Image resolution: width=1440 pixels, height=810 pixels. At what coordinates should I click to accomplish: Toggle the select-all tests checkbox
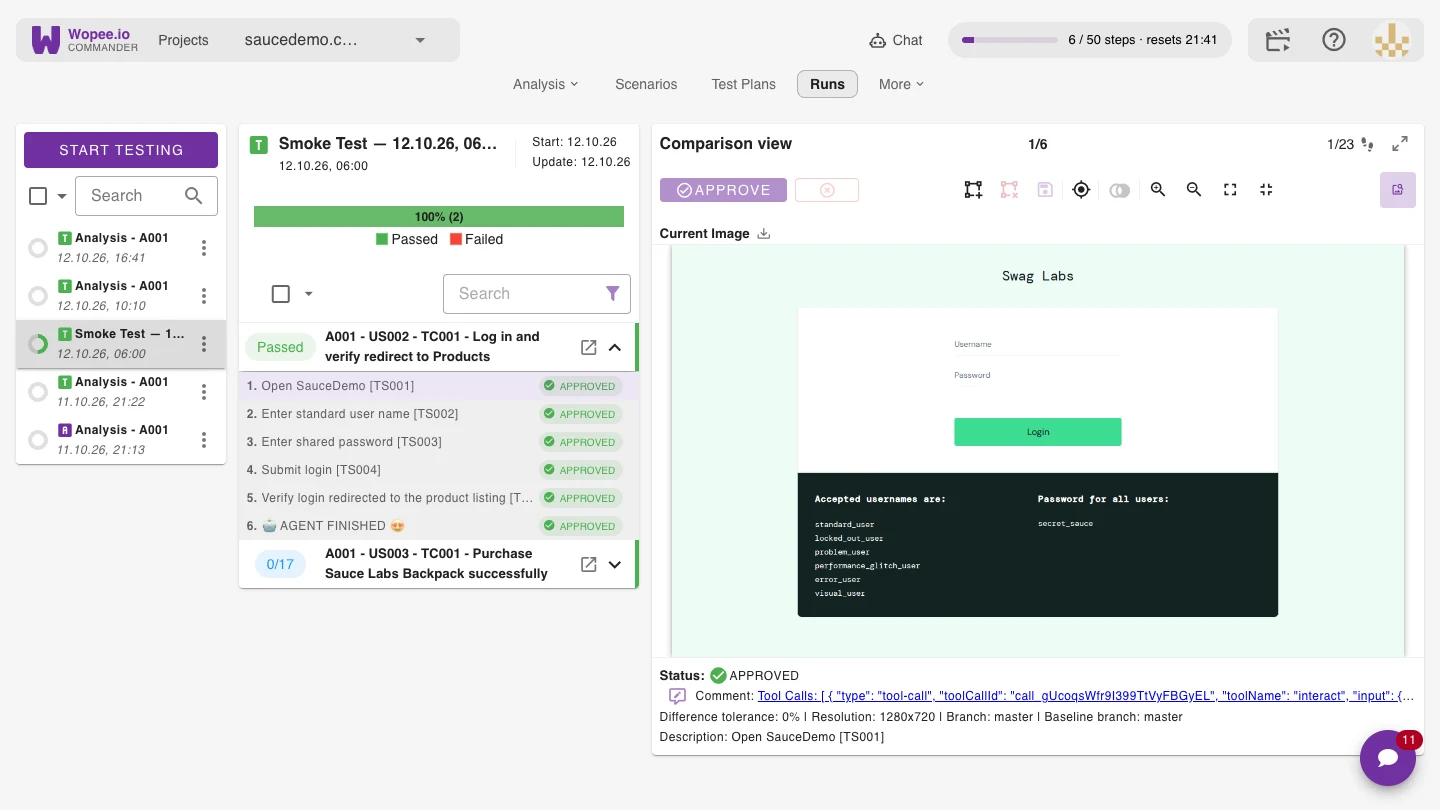281,294
